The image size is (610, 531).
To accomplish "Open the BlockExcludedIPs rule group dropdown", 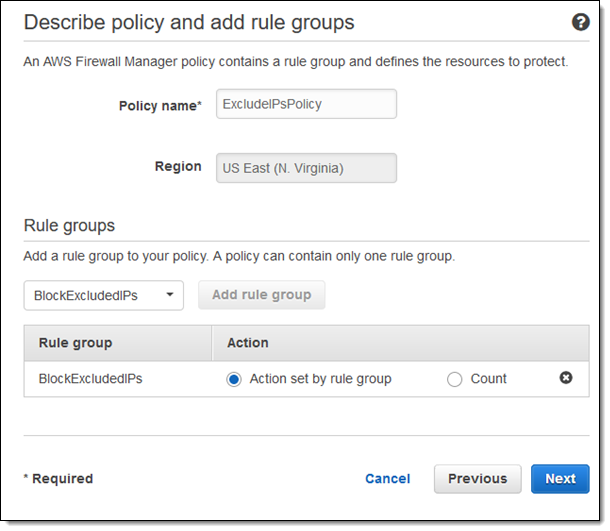I will tap(104, 295).
